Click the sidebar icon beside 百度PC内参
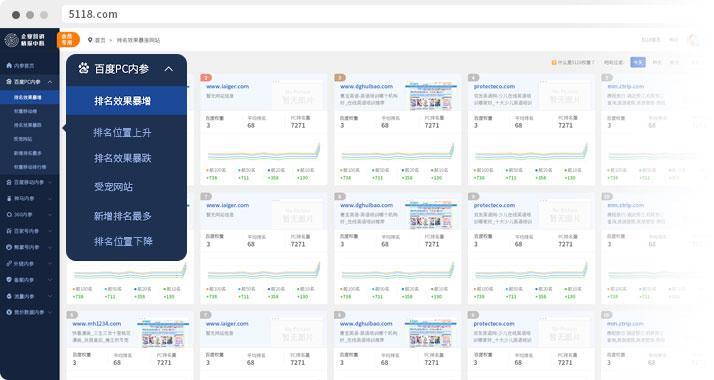This screenshot has height=380, width=714. pyautogui.click(x=9, y=82)
